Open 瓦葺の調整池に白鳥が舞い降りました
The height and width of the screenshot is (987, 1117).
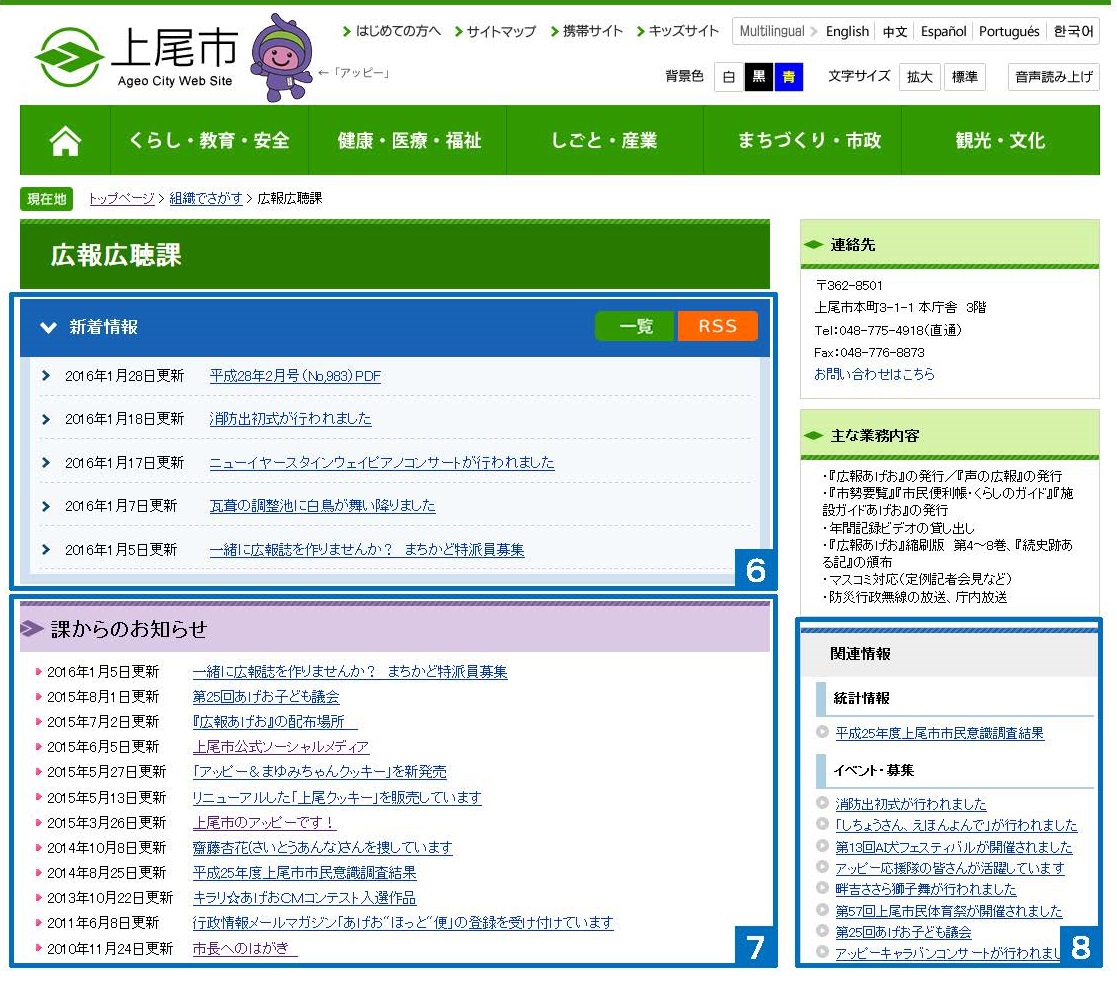tap(322, 506)
